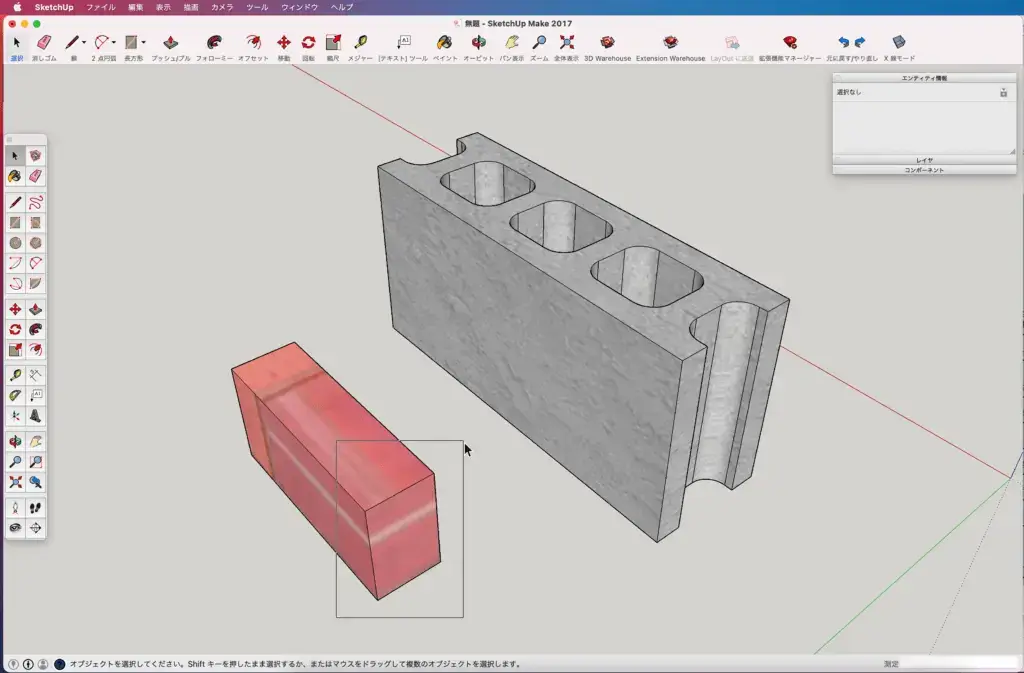
Task: Open Extension Warehouse from toolbar
Action: tap(670, 43)
